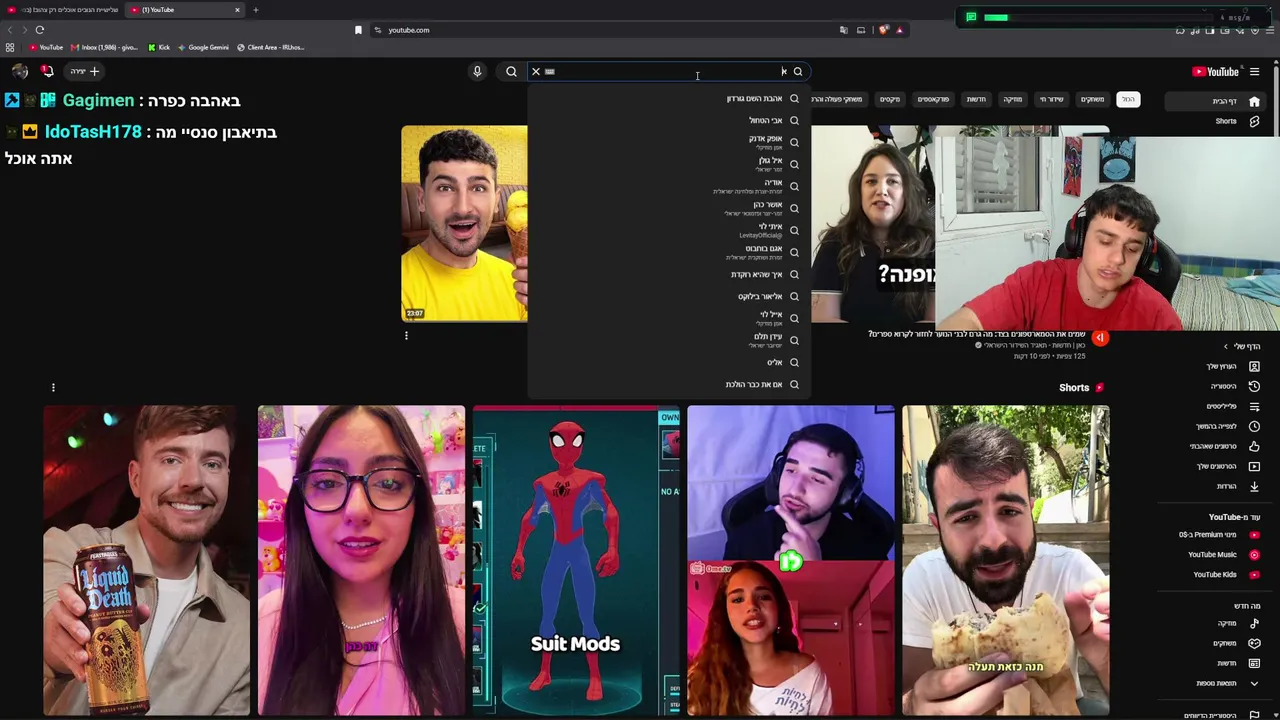
Task: Open the Short with the girl in glasses
Action: pos(361,561)
